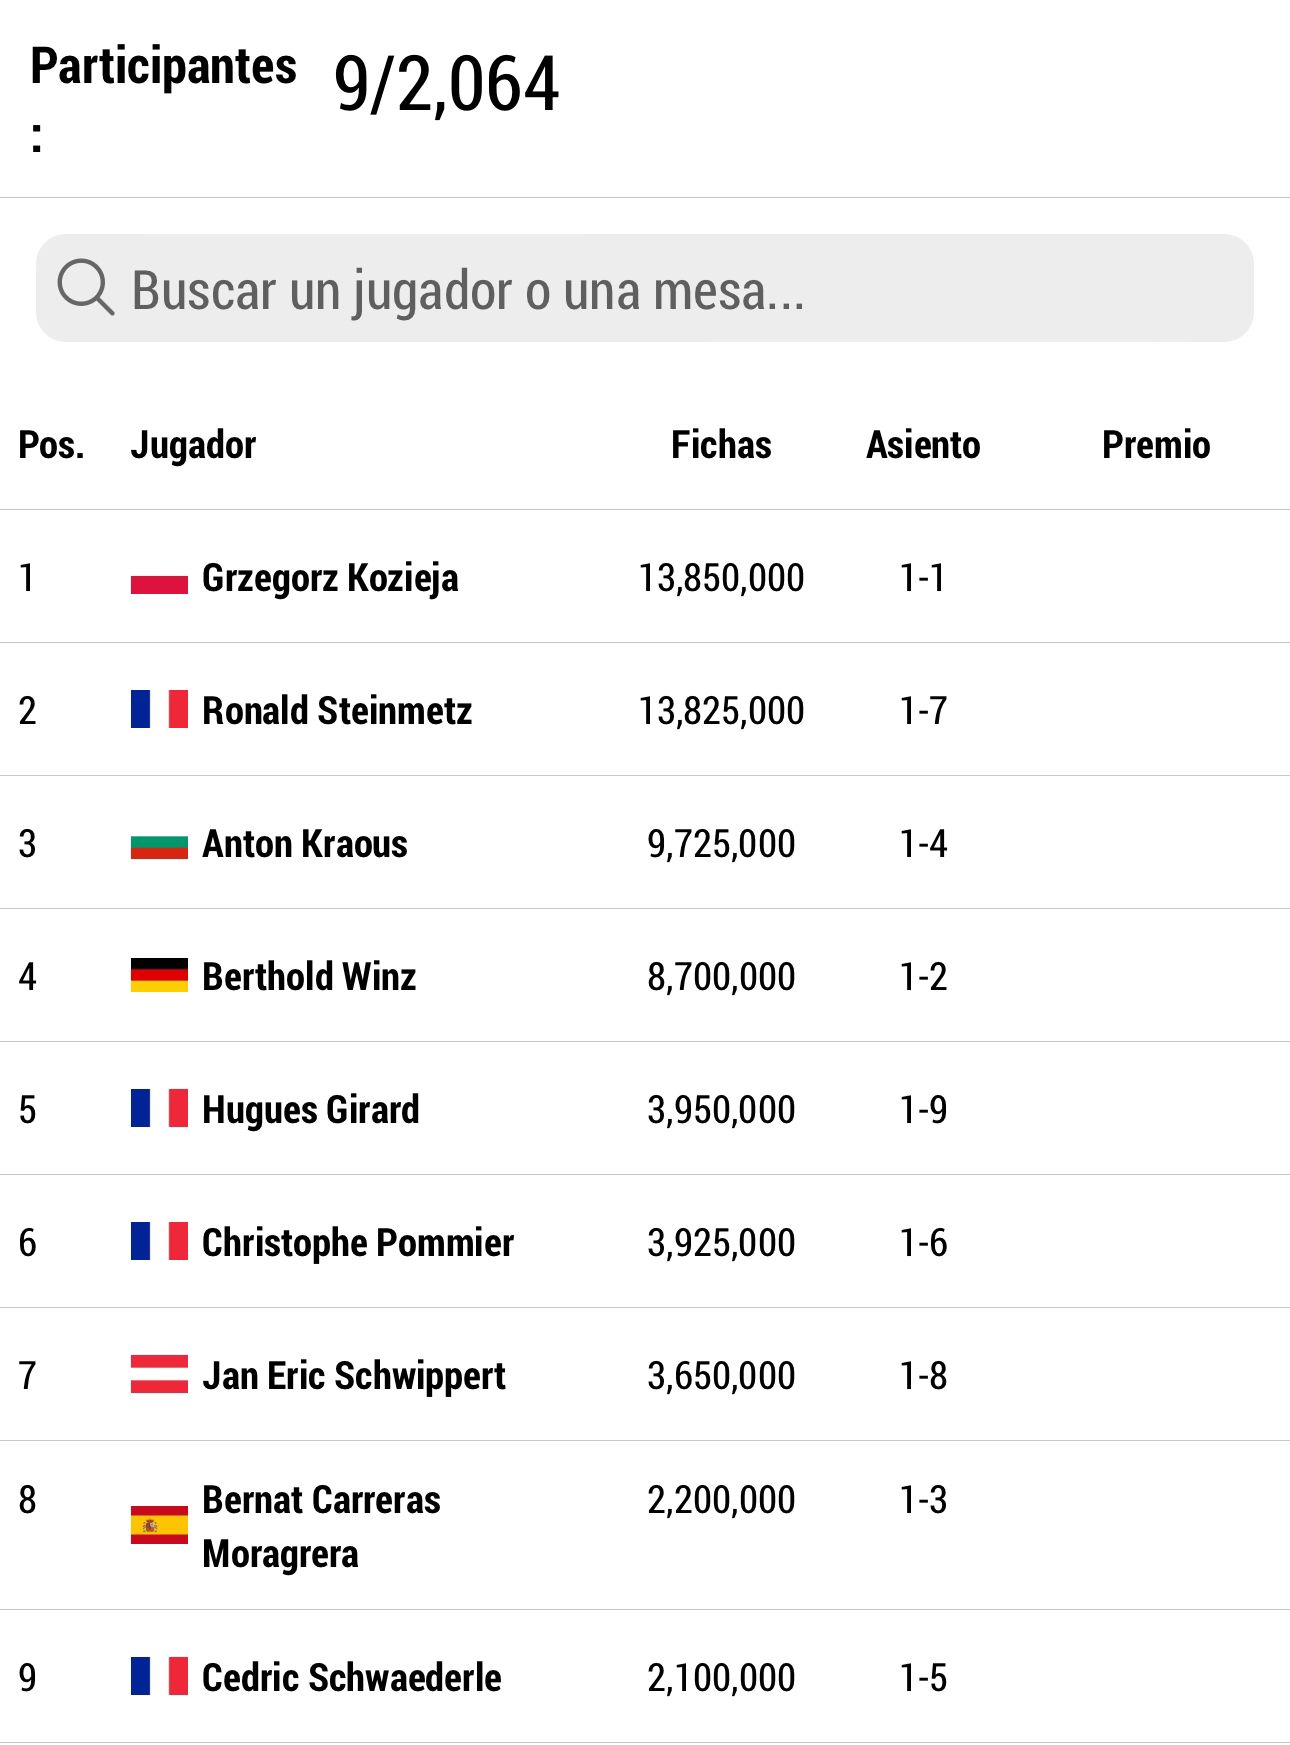Click the magnifying glass search icon
The height and width of the screenshot is (1745, 1290).
point(85,288)
